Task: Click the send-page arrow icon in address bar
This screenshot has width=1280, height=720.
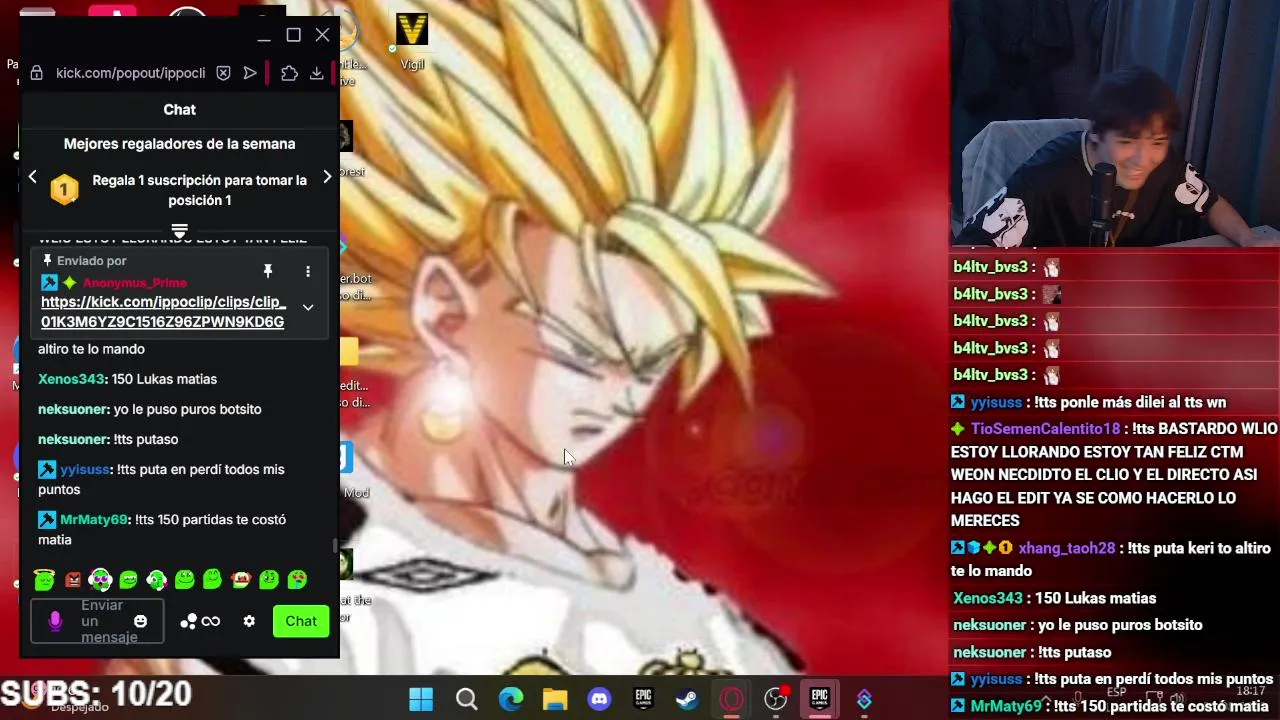Action: [250, 73]
